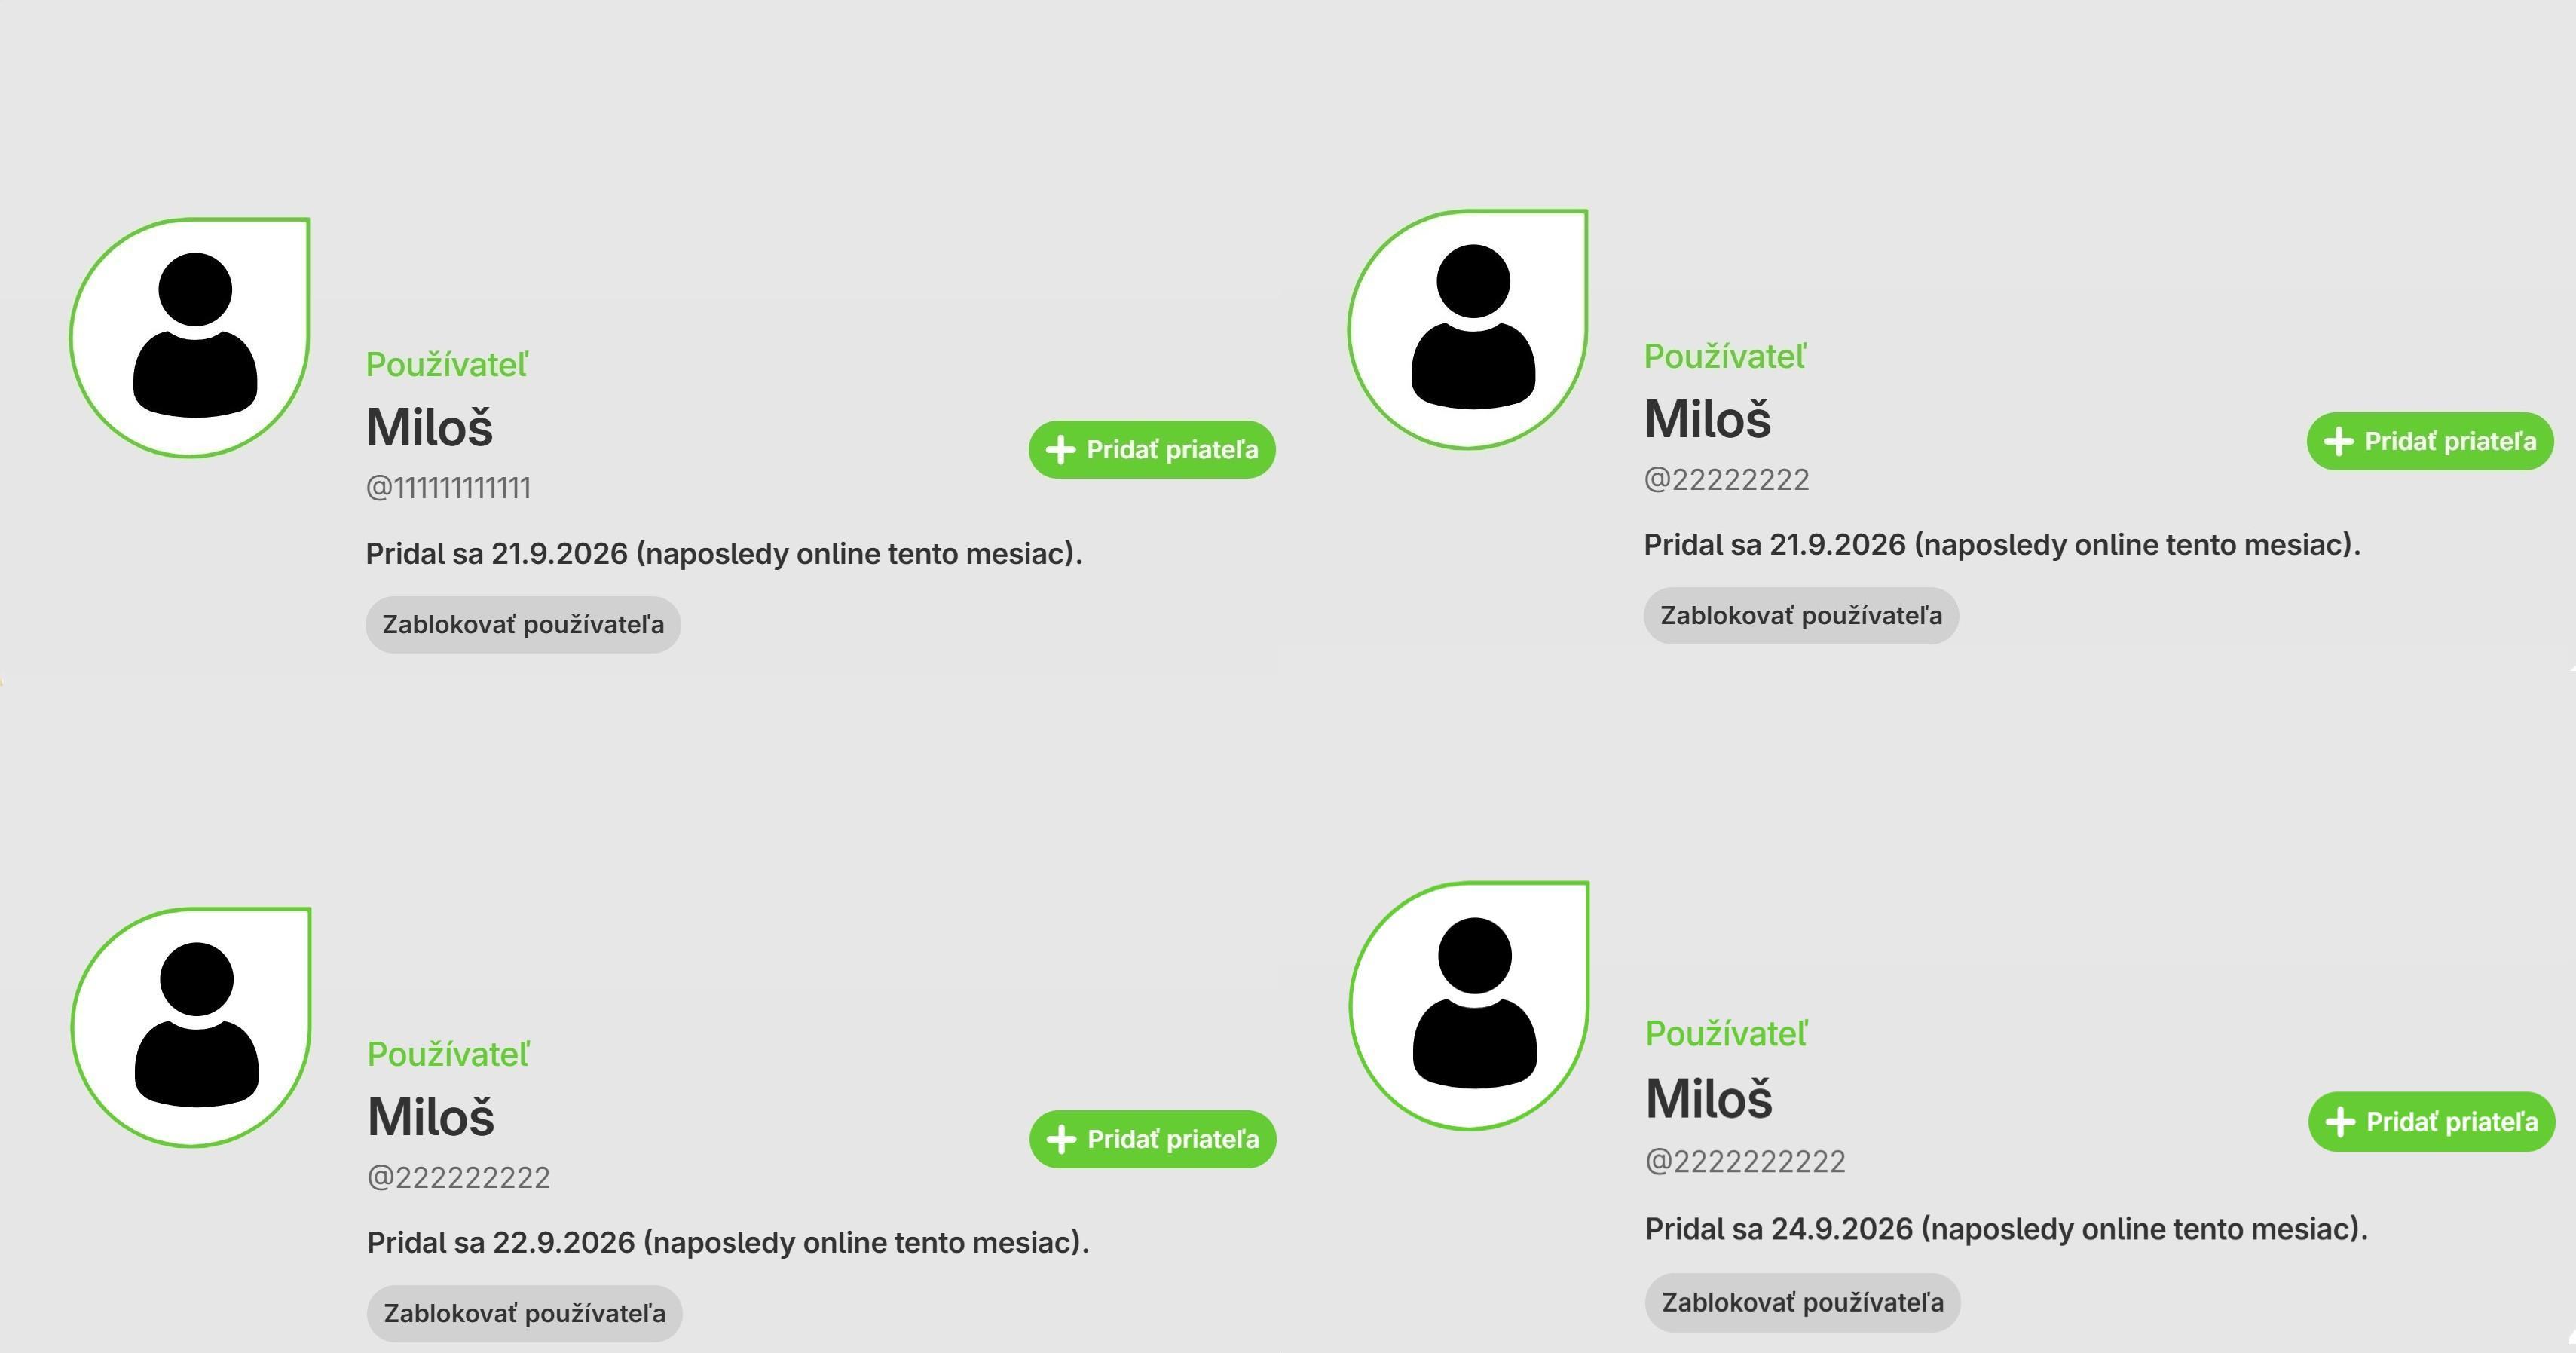Image resolution: width=2576 pixels, height=1353 pixels.
Task: Add @2222222222 as a friend via Pridať priateľa
Action: click(x=2431, y=1122)
